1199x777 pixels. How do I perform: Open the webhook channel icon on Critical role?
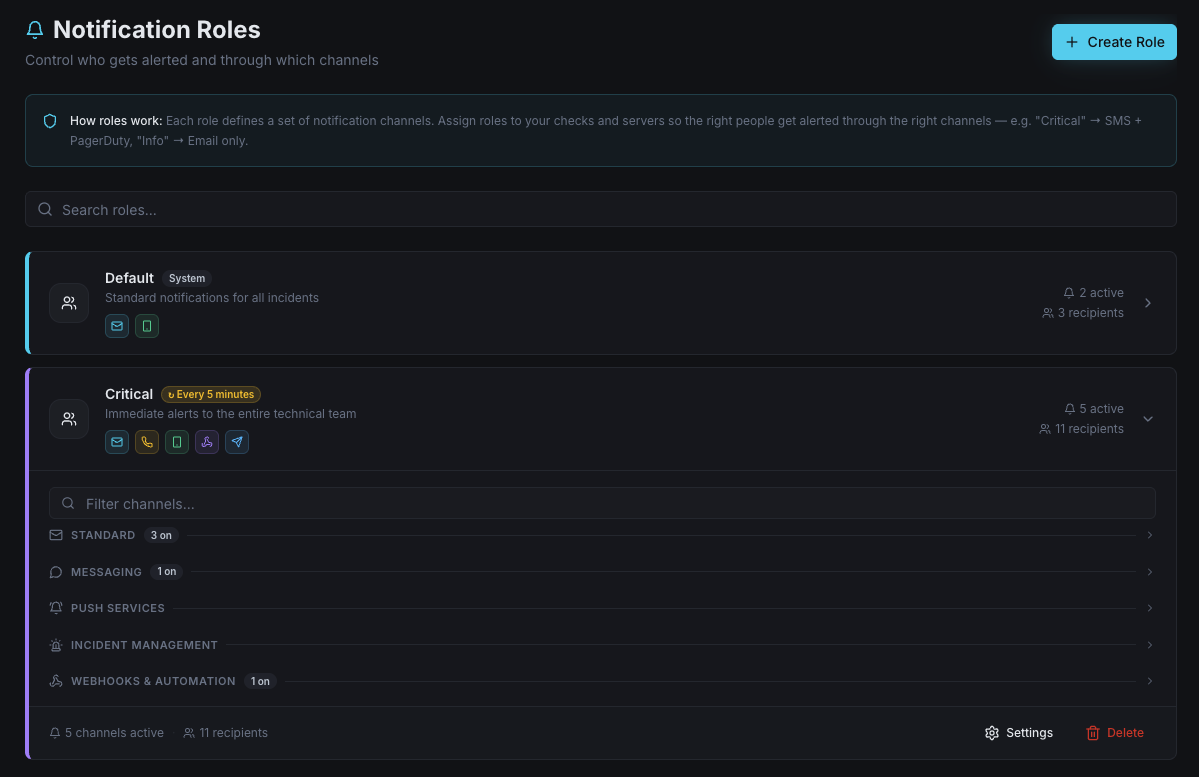tap(207, 441)
